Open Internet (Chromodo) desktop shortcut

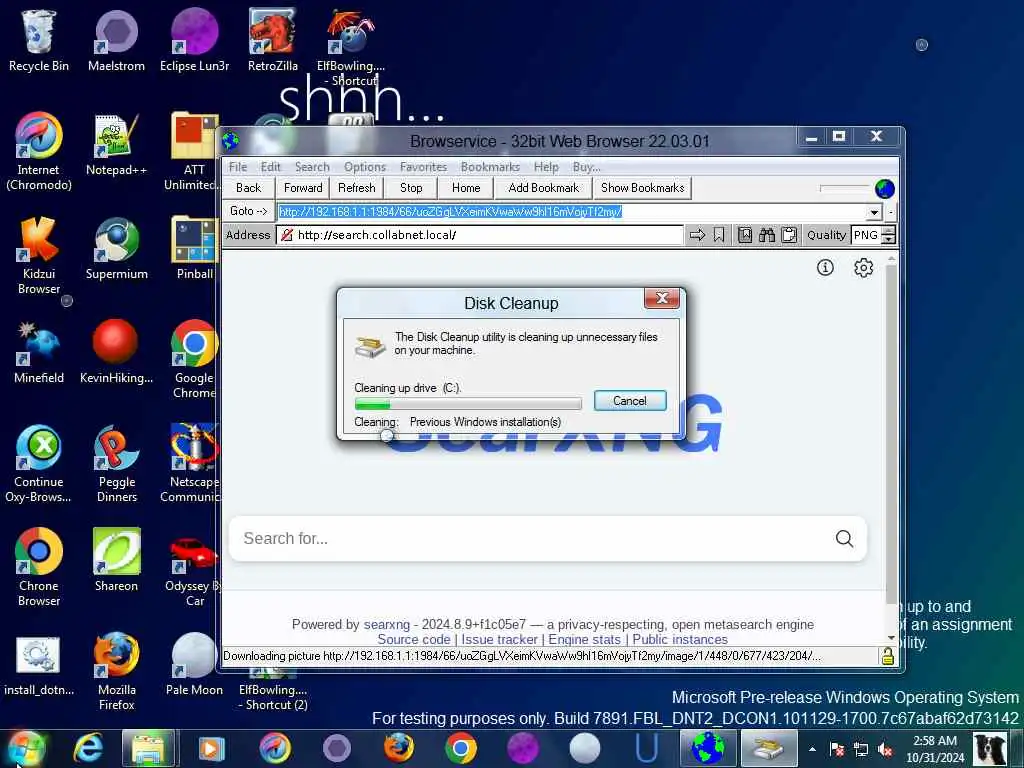[x=39, y=152]
